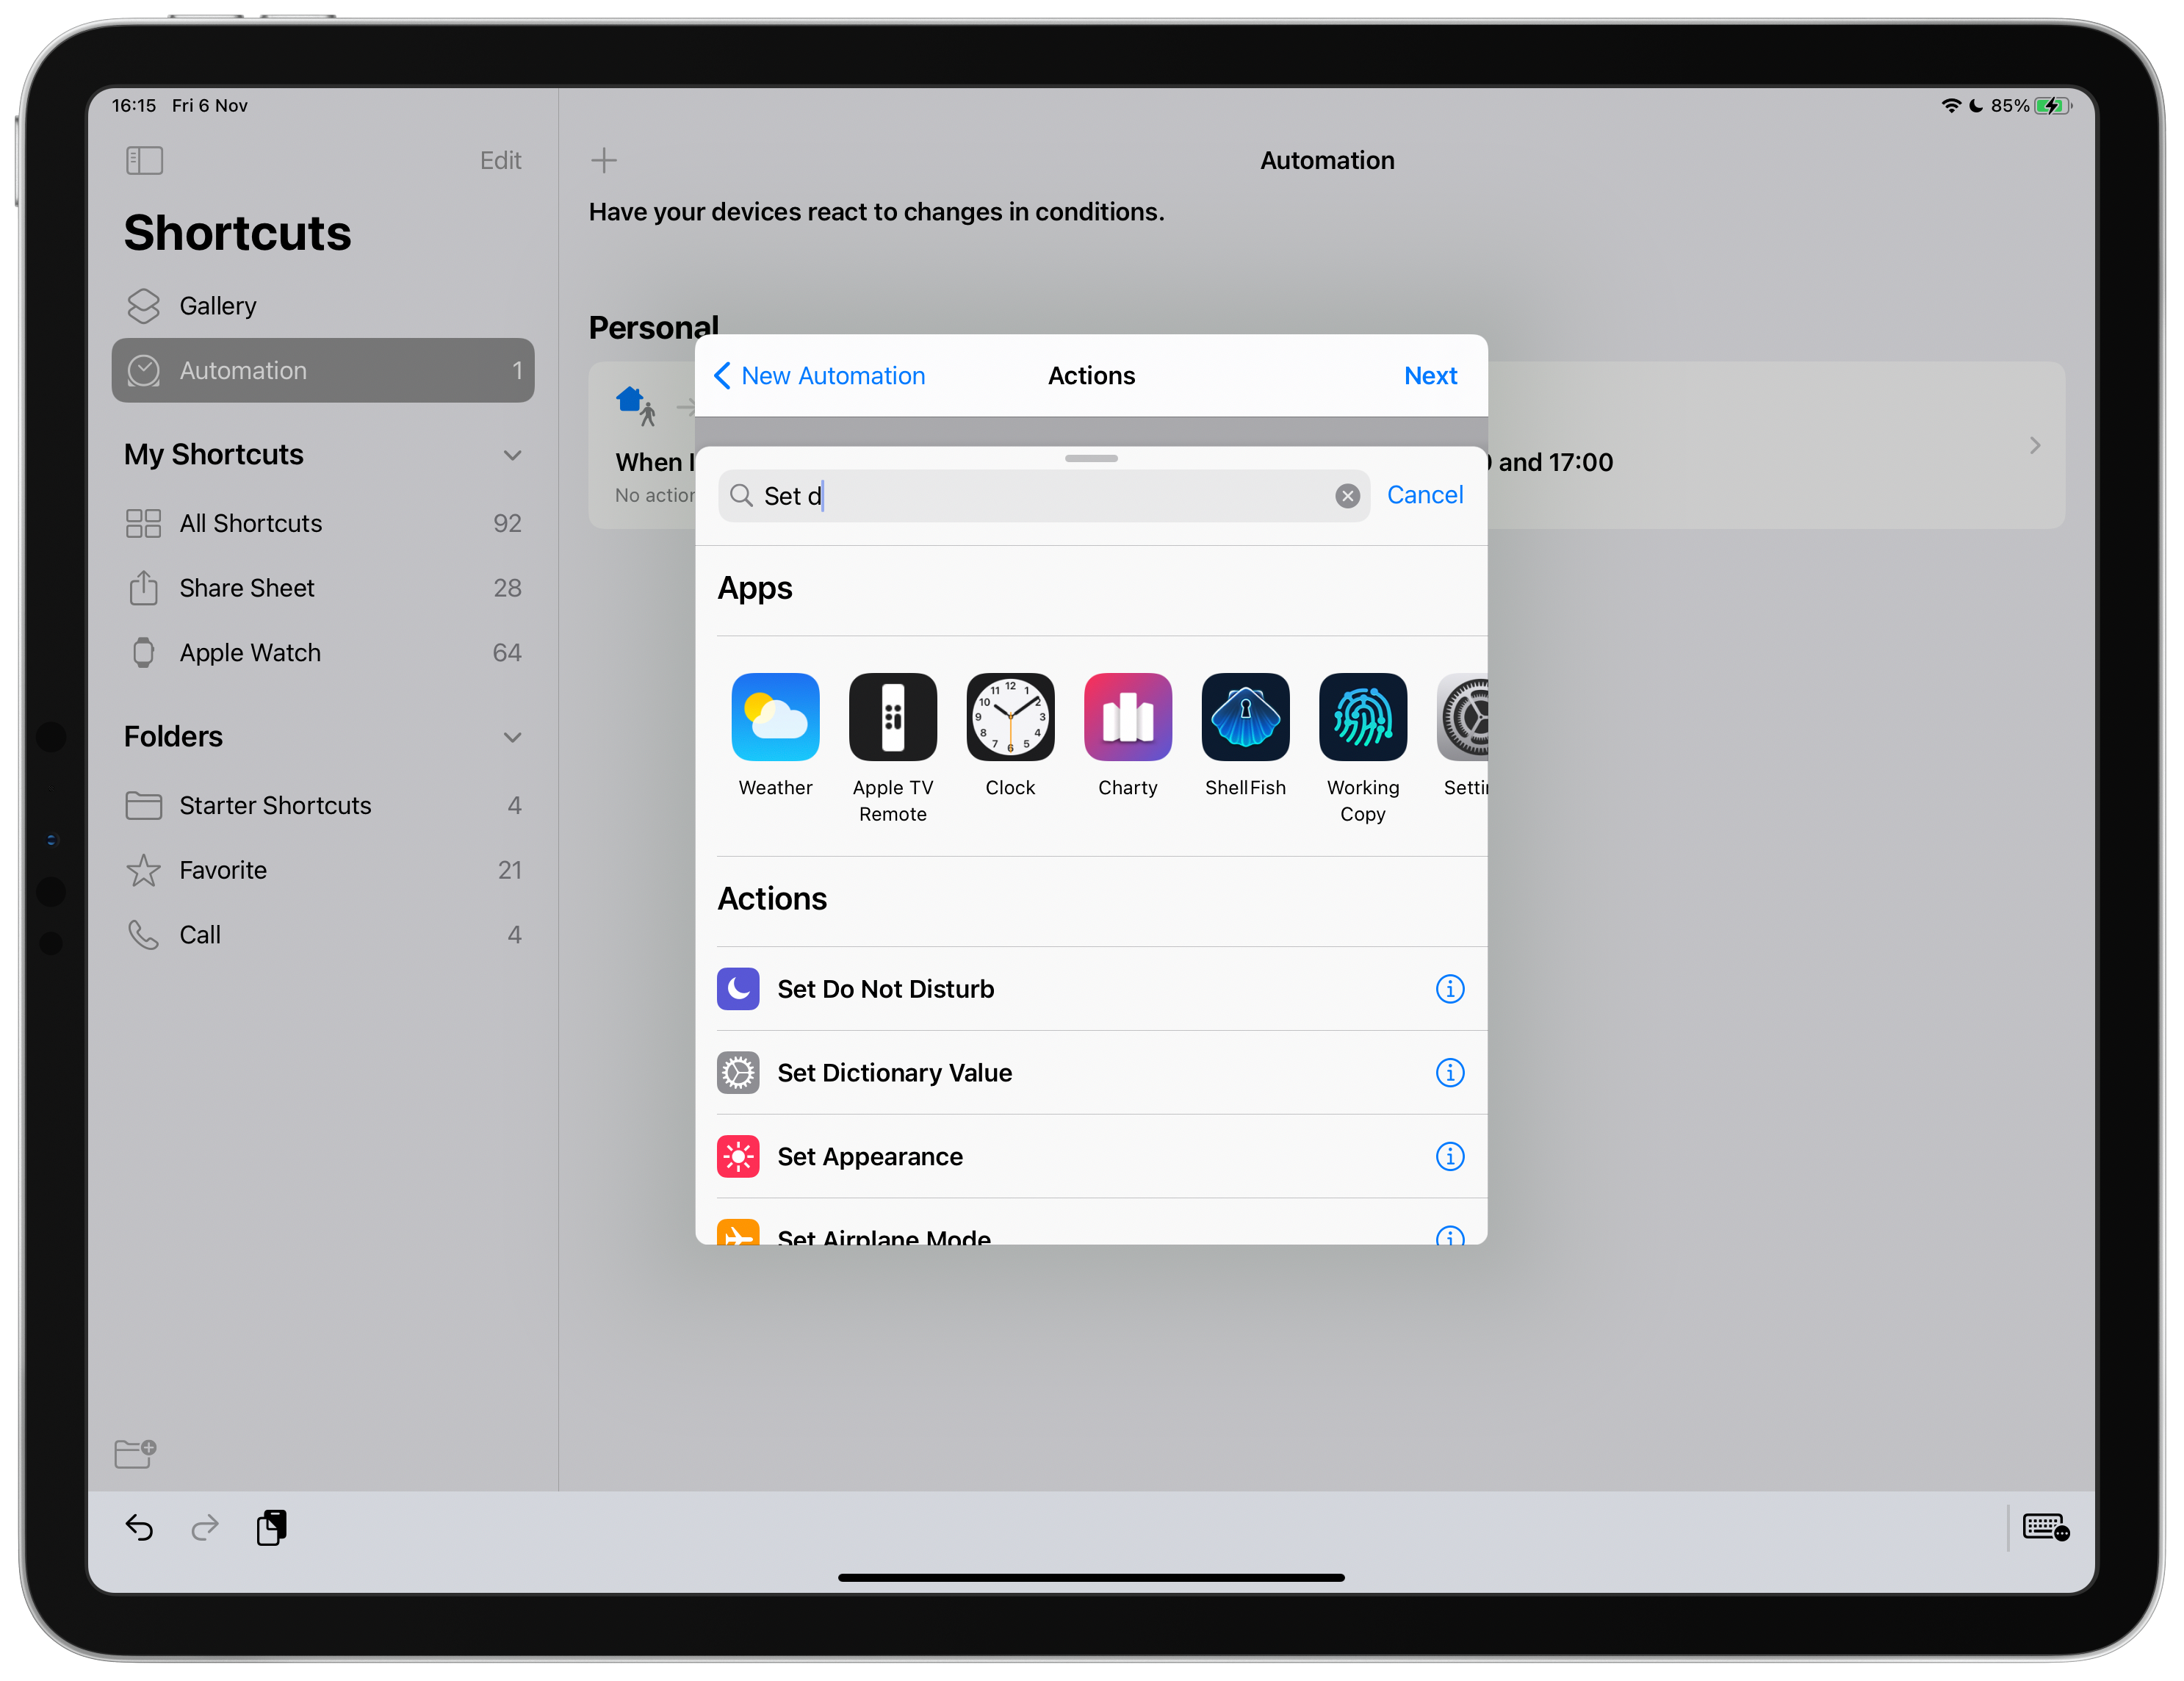This screenshot has width=2184, height=1681.
Task: Open the personal automation detail chevron
Action: pos(2034,445)
